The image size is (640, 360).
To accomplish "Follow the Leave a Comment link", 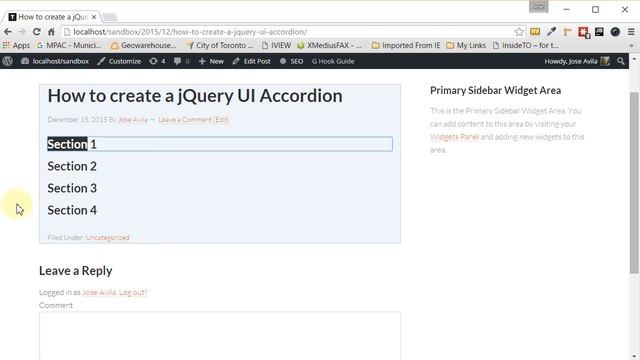I will tap(185, 120).
